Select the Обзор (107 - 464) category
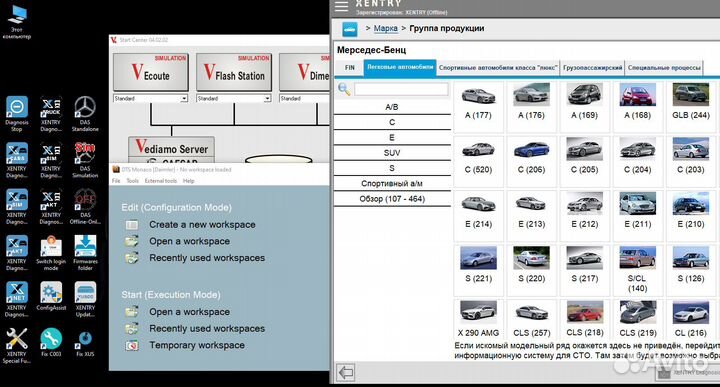720x387 pixels. [x=392, y=199]
